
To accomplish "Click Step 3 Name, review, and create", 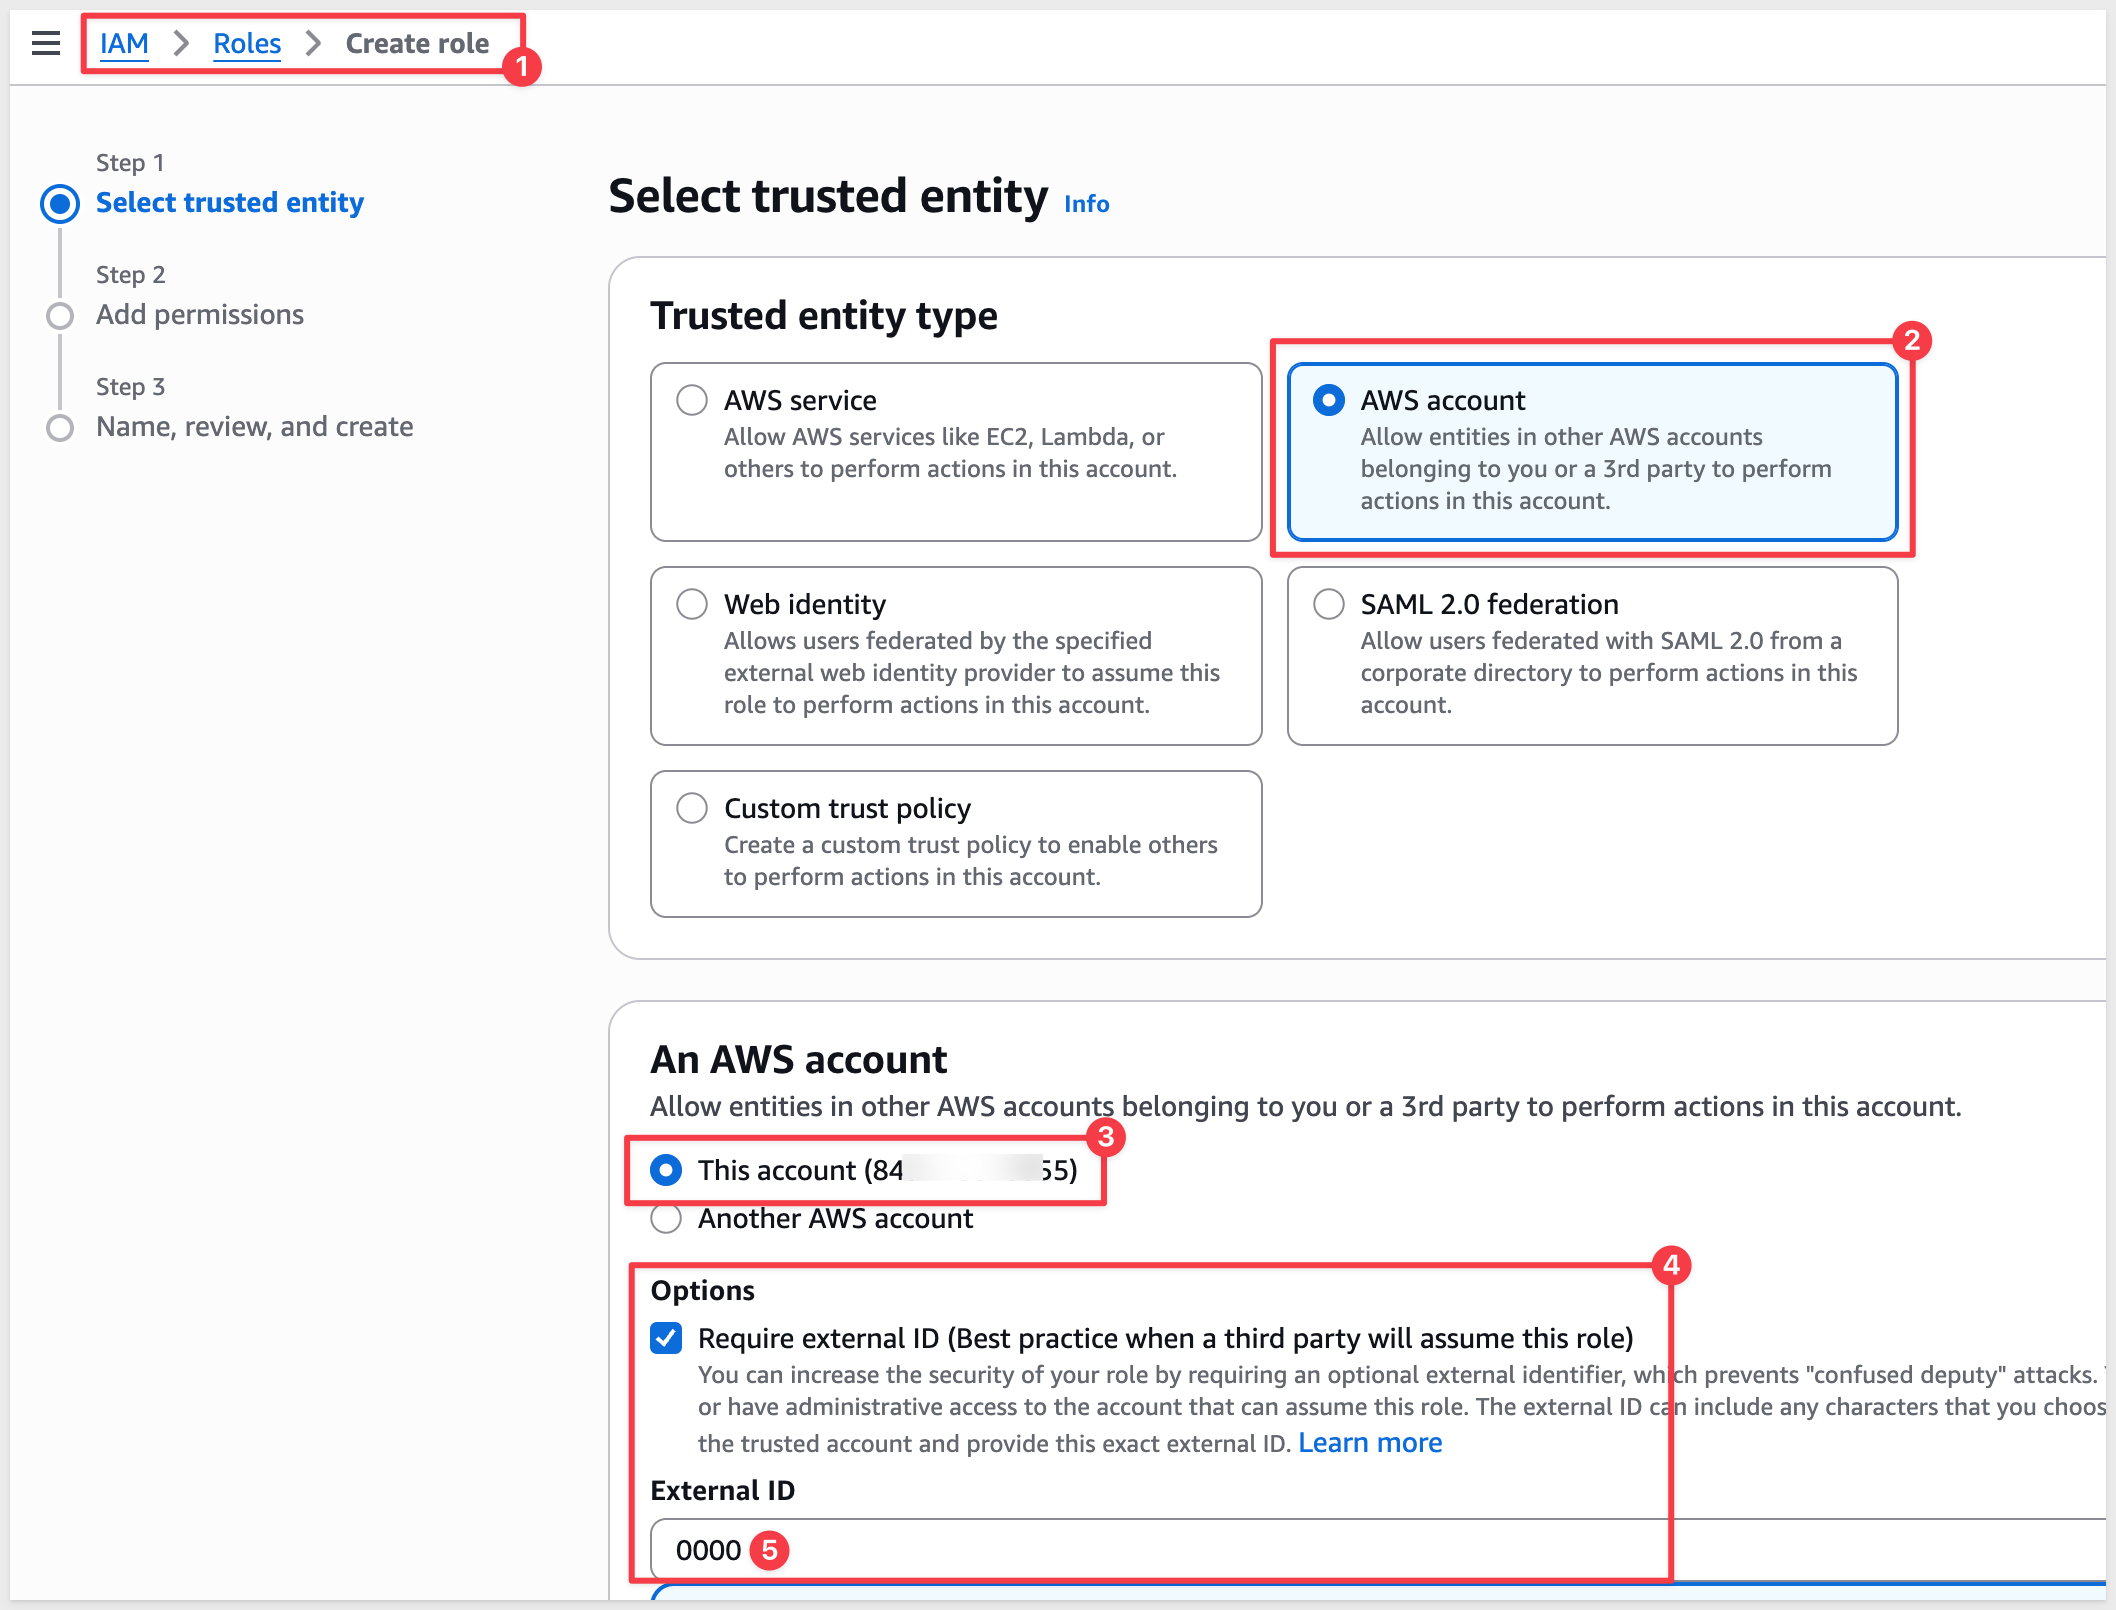I will click(x=255, y=426).
